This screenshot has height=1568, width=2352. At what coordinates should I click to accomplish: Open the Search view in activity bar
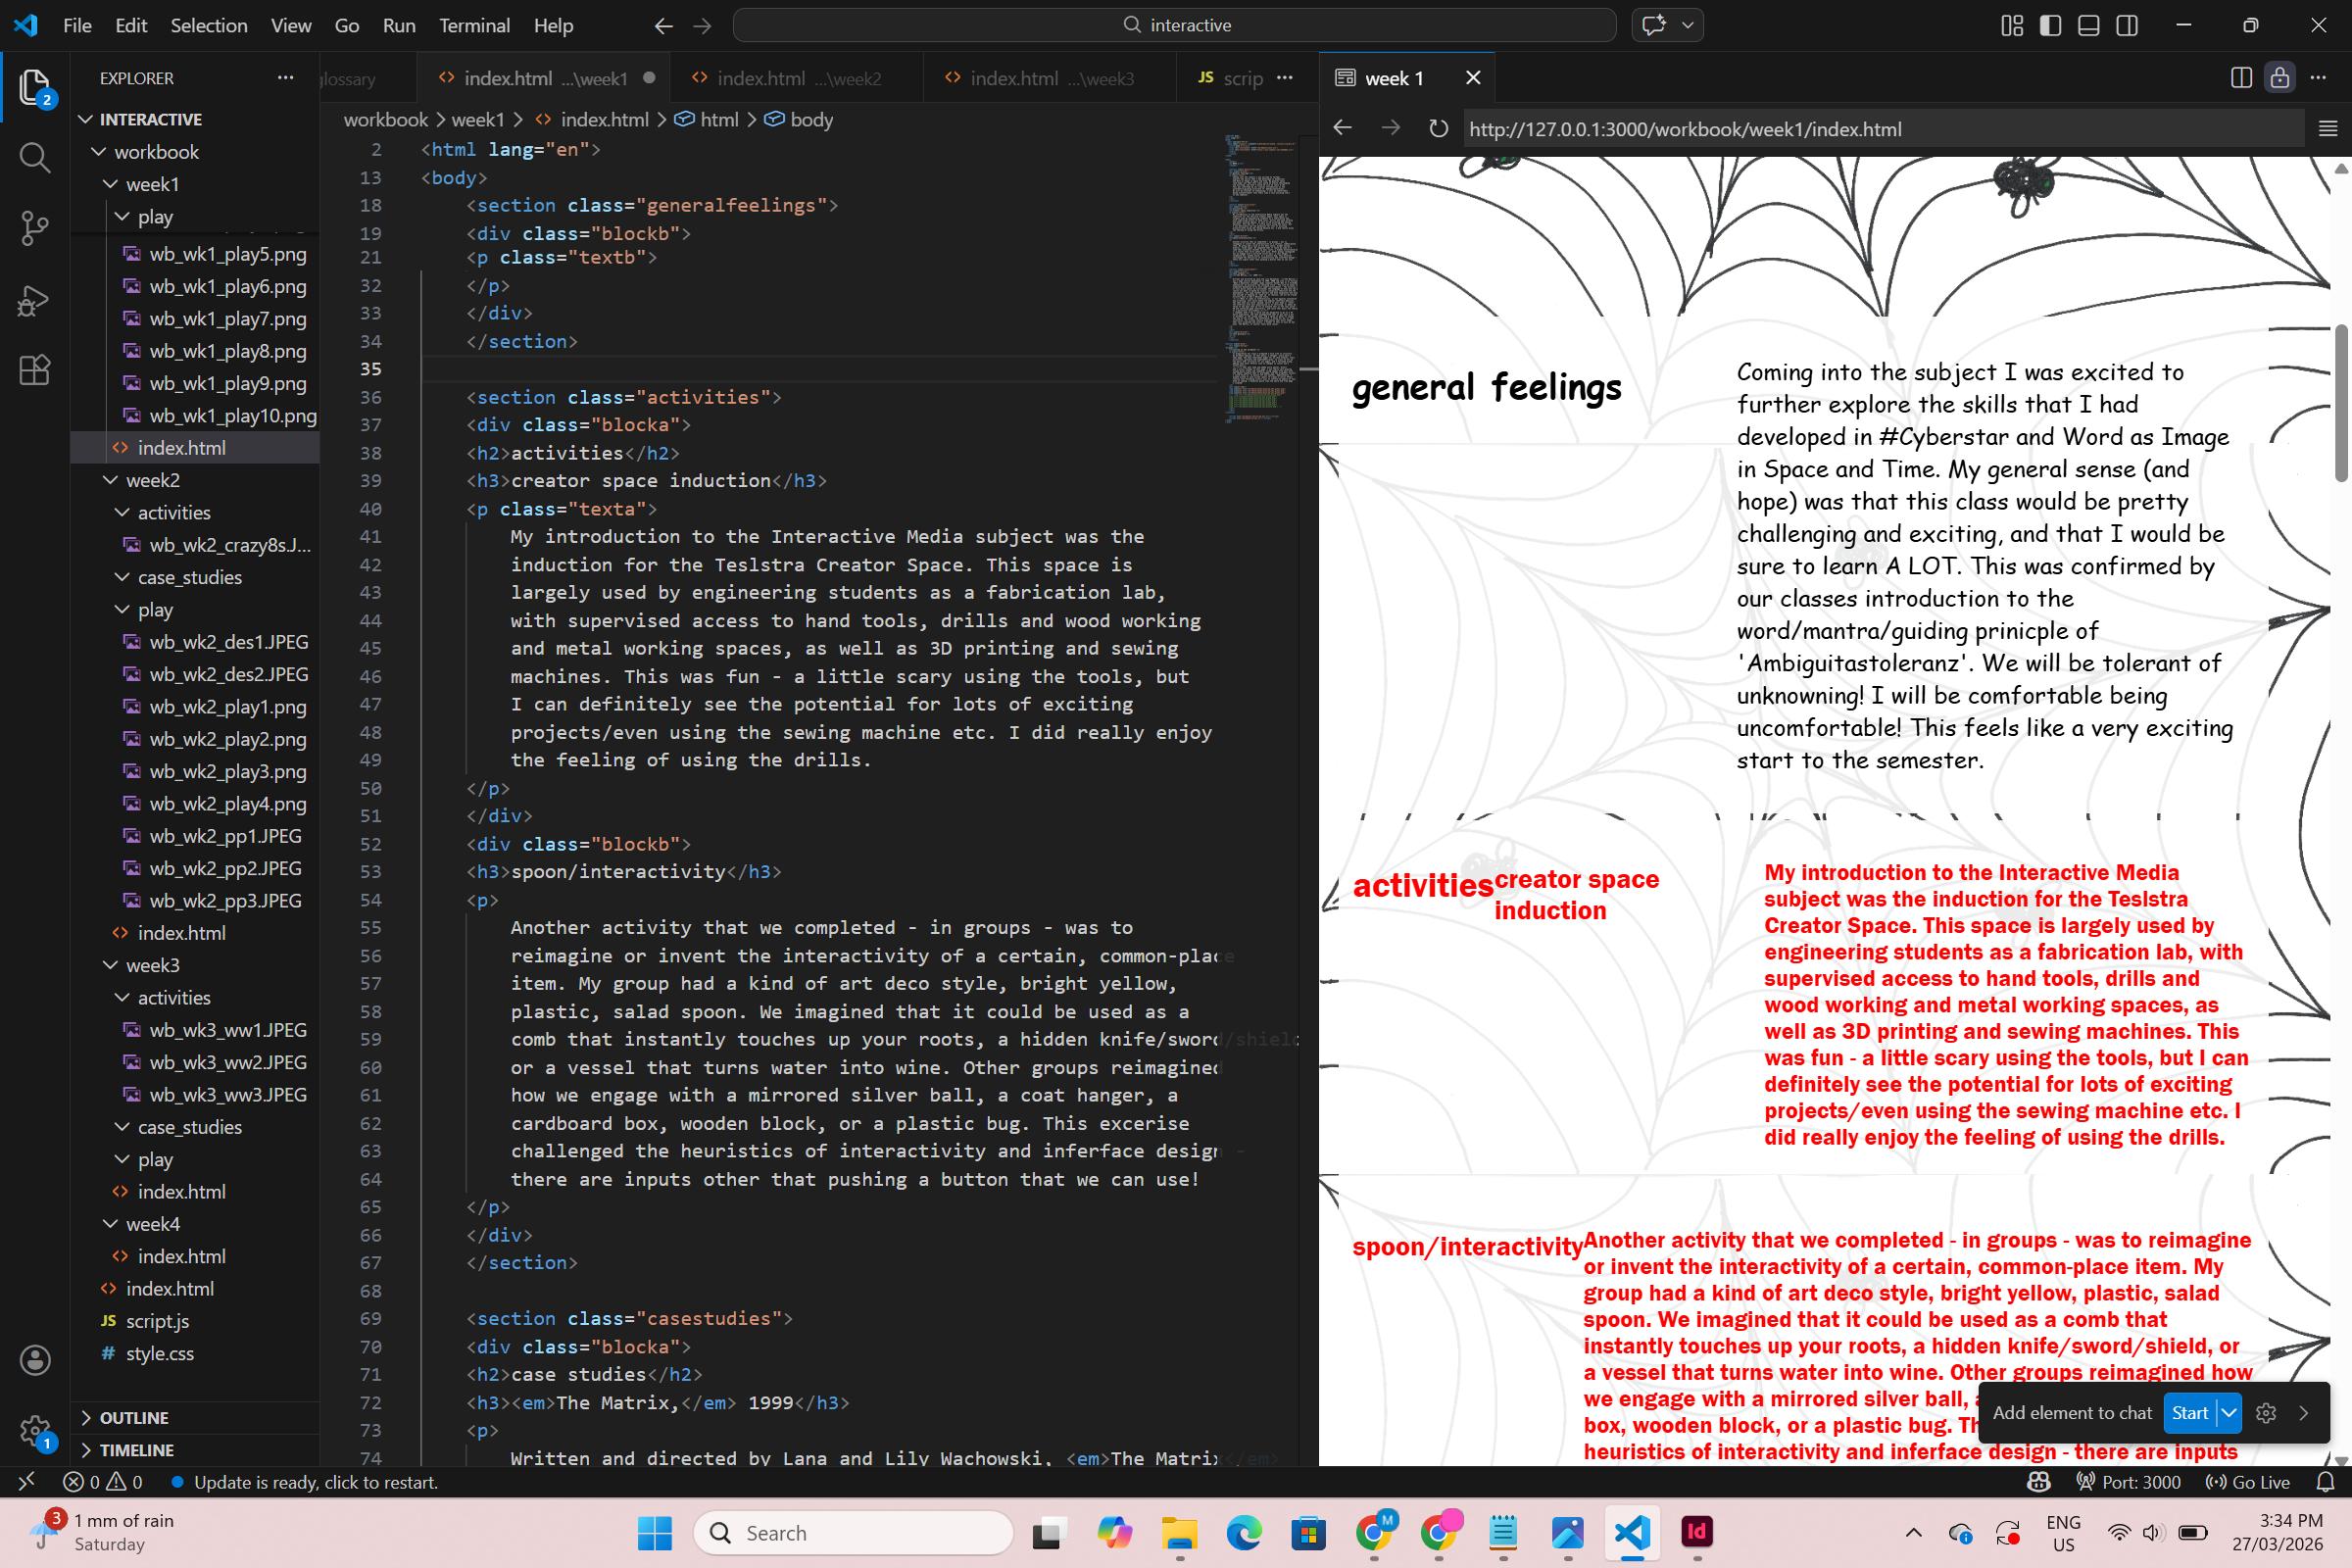[35, 157]
